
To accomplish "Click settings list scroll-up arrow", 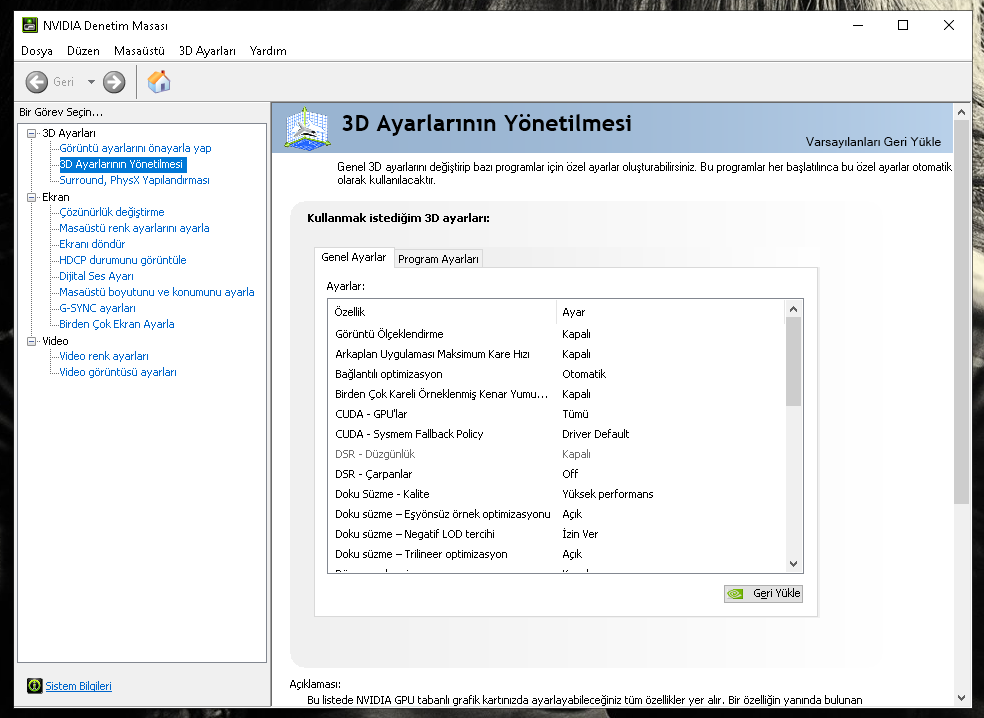I will click(793, 309).
